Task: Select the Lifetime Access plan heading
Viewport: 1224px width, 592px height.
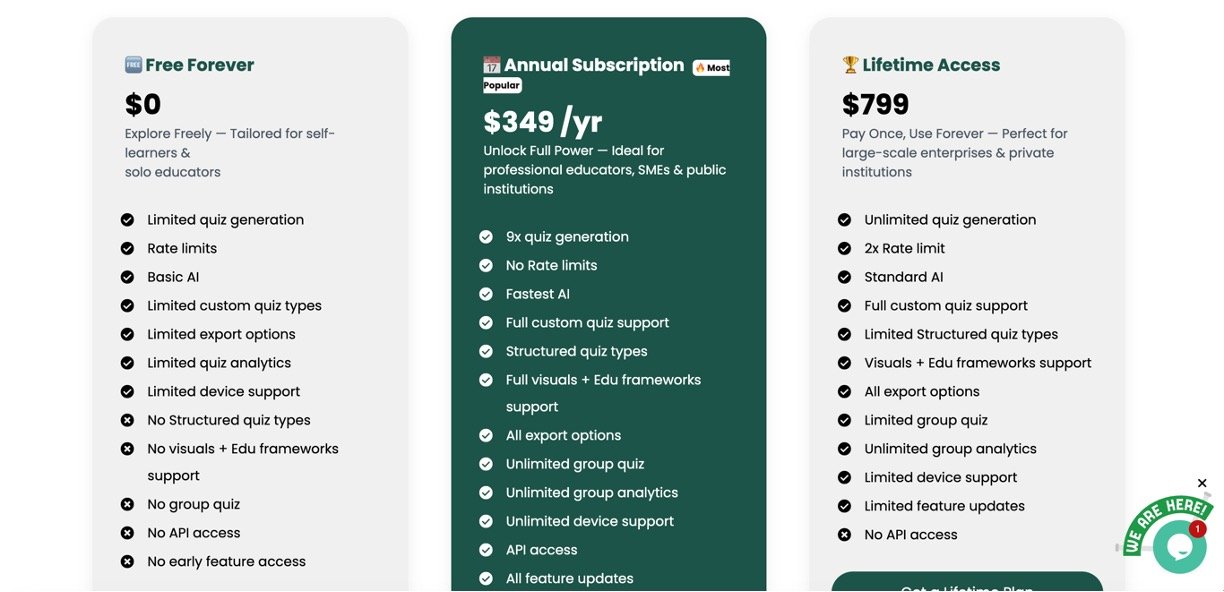Action: [931, 65]
